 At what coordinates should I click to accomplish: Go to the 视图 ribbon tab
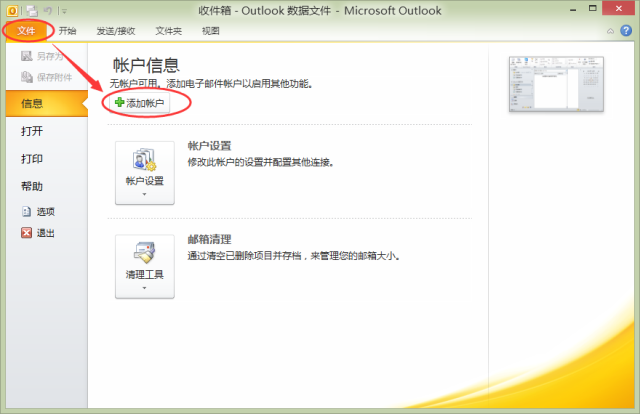point(211,31)
